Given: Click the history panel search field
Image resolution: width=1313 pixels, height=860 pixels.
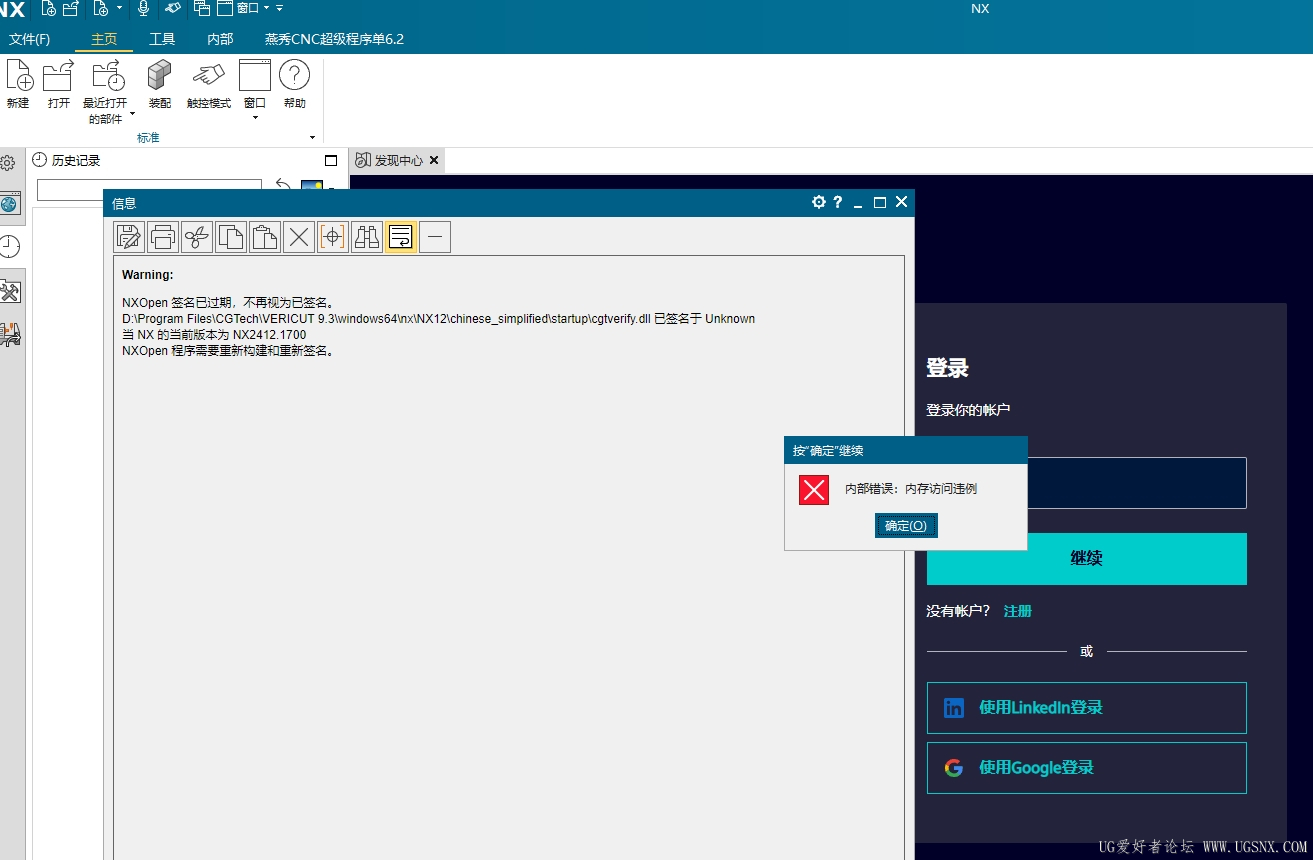Looking at the screenshot, I should (149, 189).
